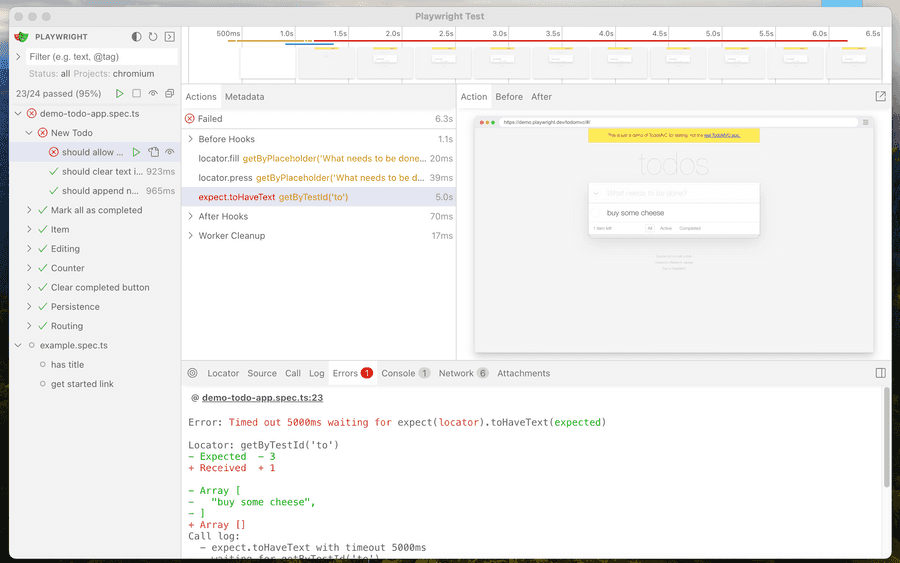The width and height of the screenshot is (900, 563).
Task: Select 'should clear text' test row
Action: 95,172
